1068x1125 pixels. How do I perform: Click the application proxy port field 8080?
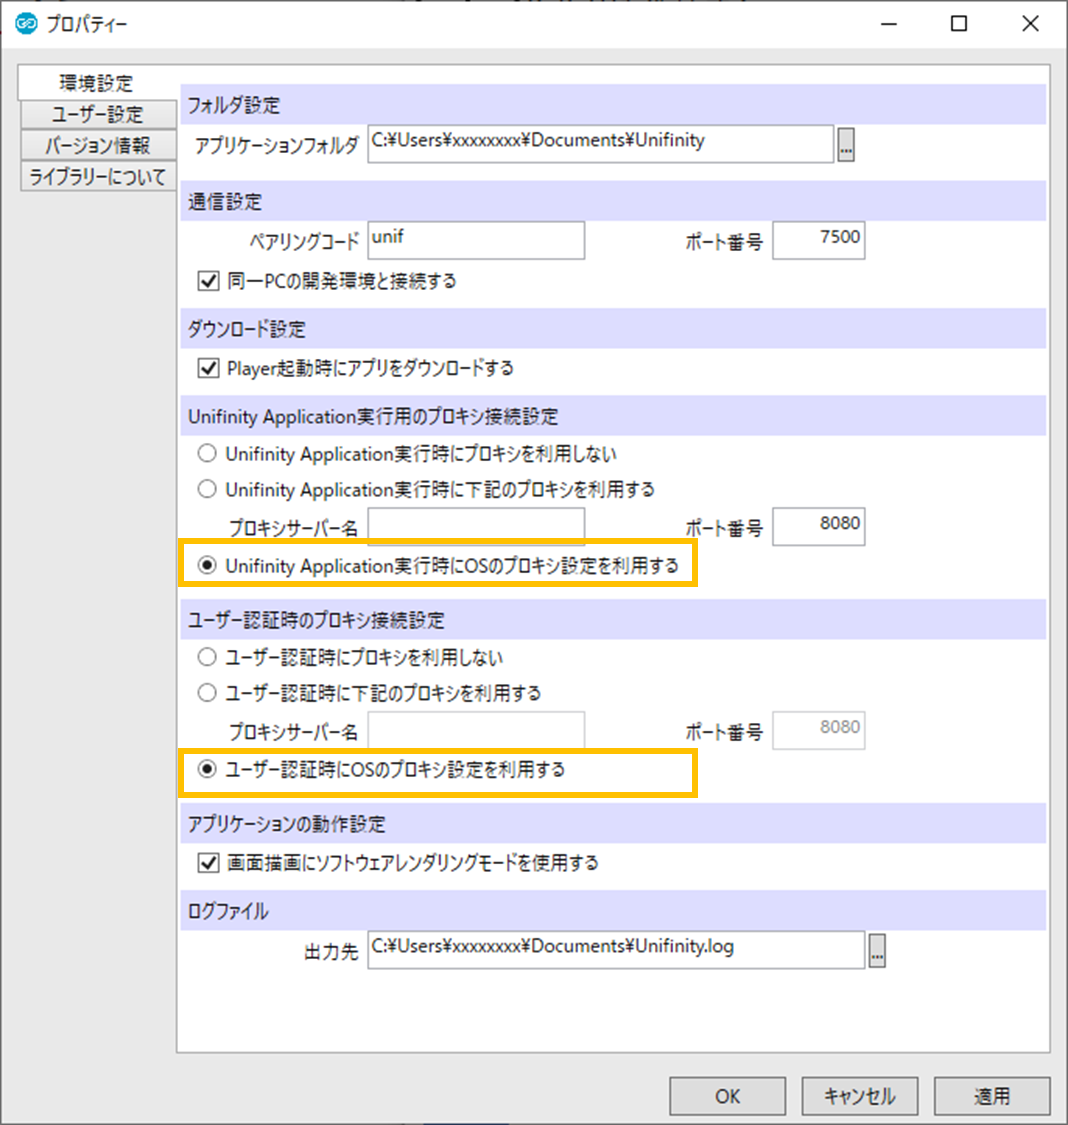[x=818, y=527]
